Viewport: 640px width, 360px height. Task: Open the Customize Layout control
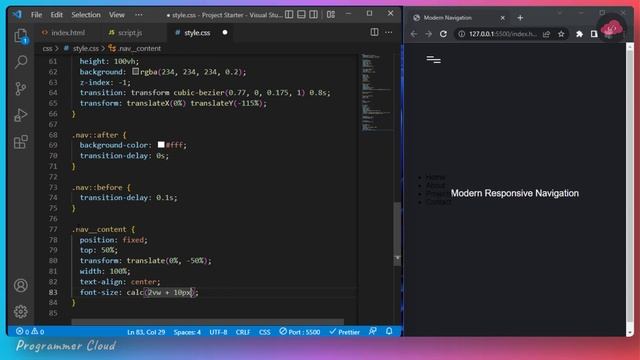click(x=331, y=14)
